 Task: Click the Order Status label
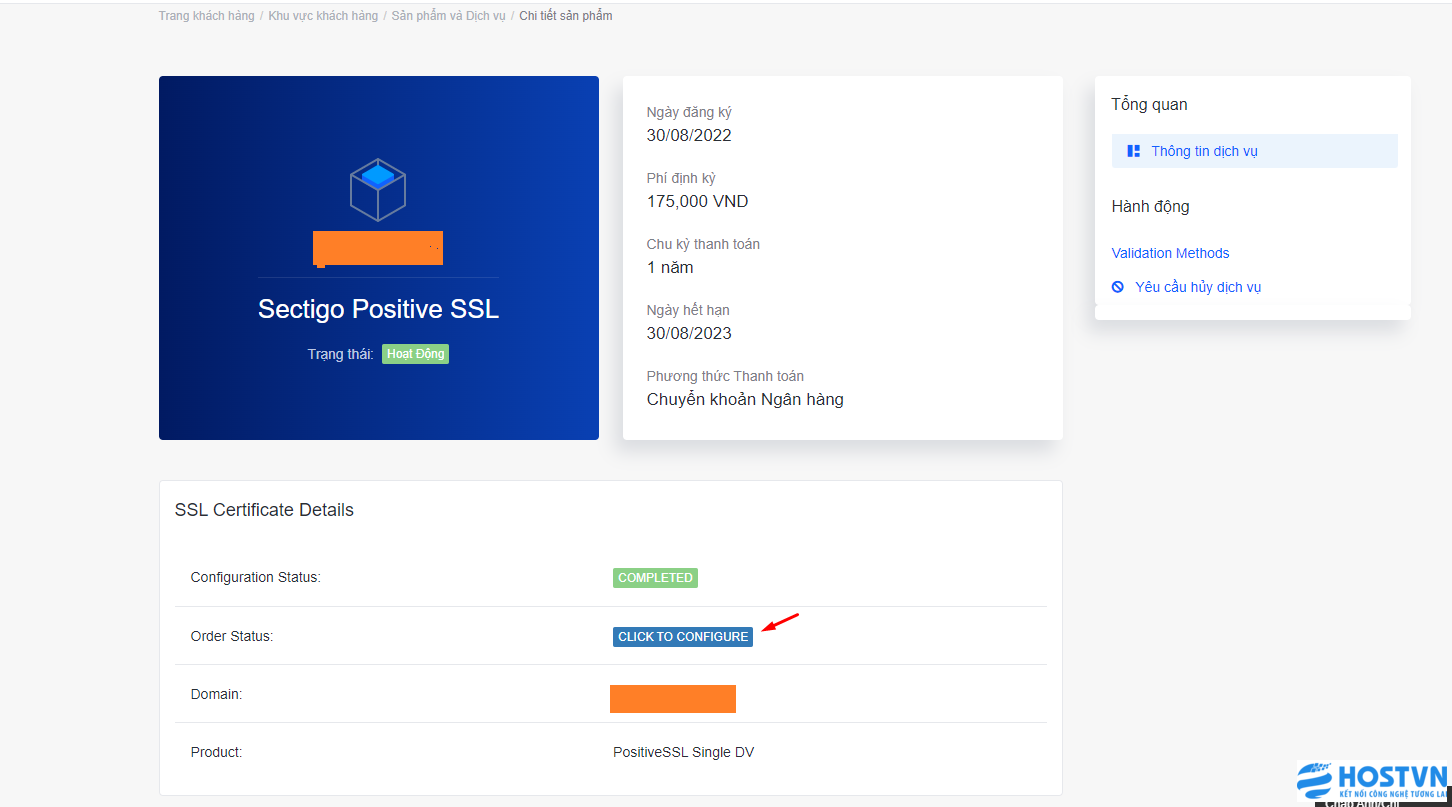tap(231, 636)
